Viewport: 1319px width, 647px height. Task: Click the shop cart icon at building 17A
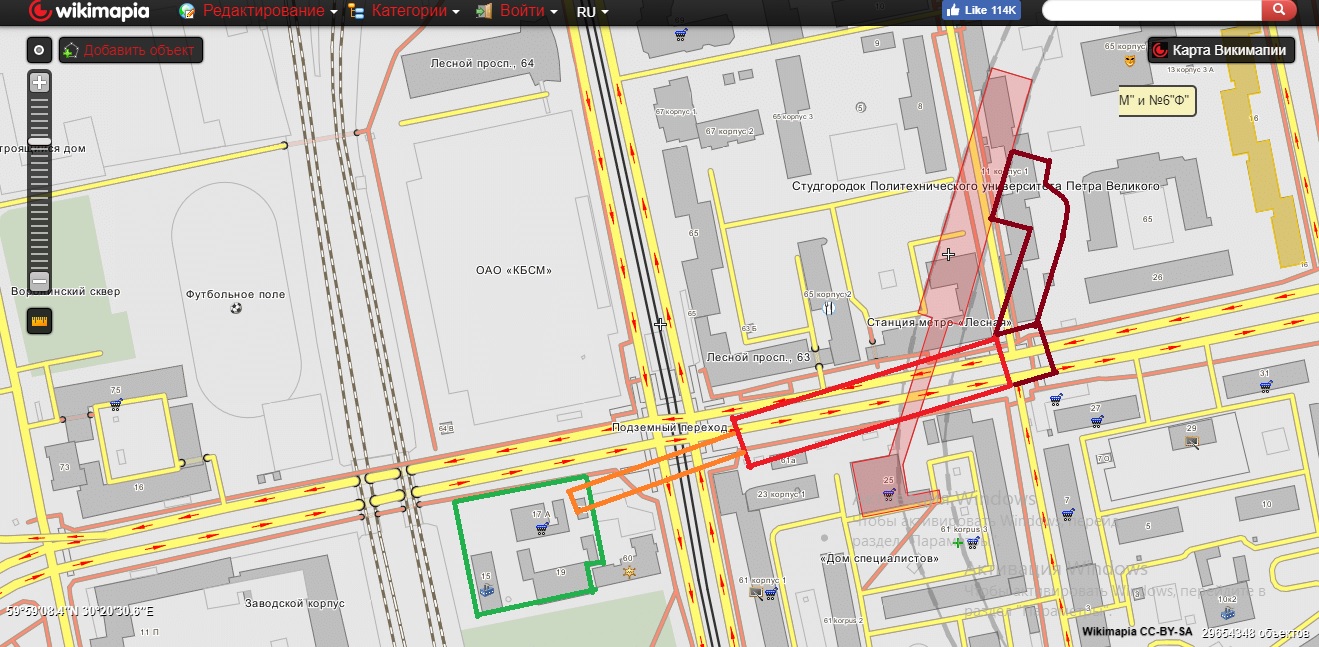[541, 529]
